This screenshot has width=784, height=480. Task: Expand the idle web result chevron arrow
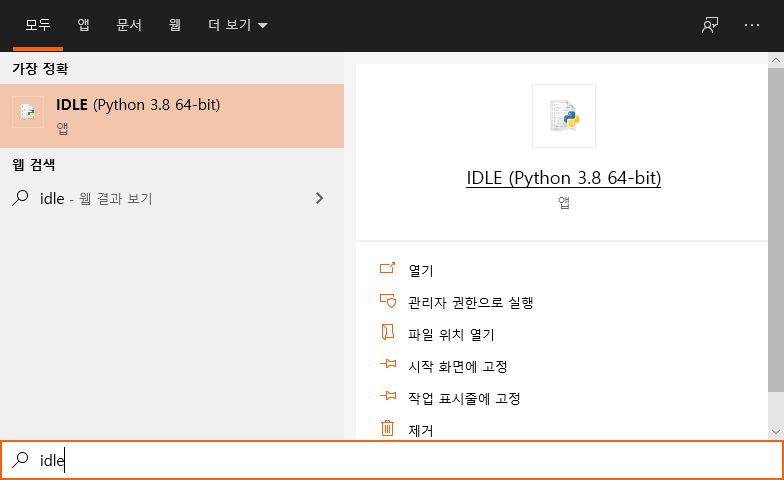tap(320, 198)
